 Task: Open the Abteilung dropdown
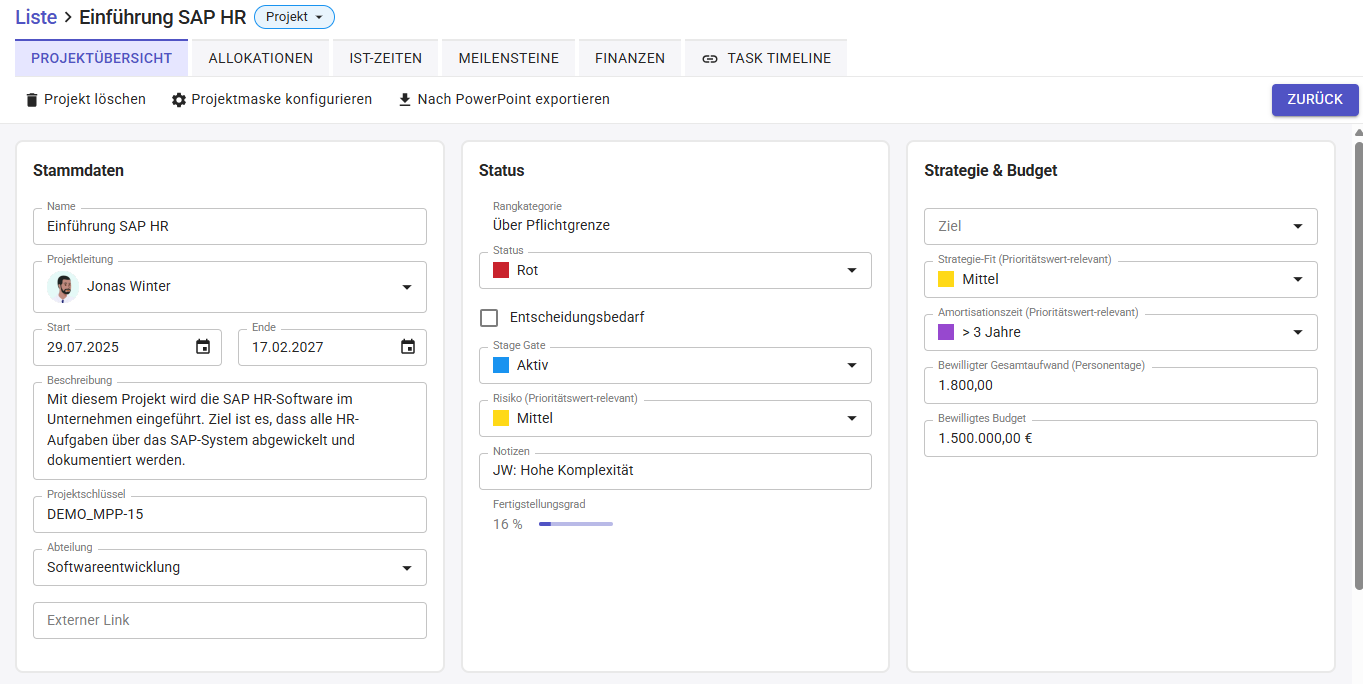407,568
